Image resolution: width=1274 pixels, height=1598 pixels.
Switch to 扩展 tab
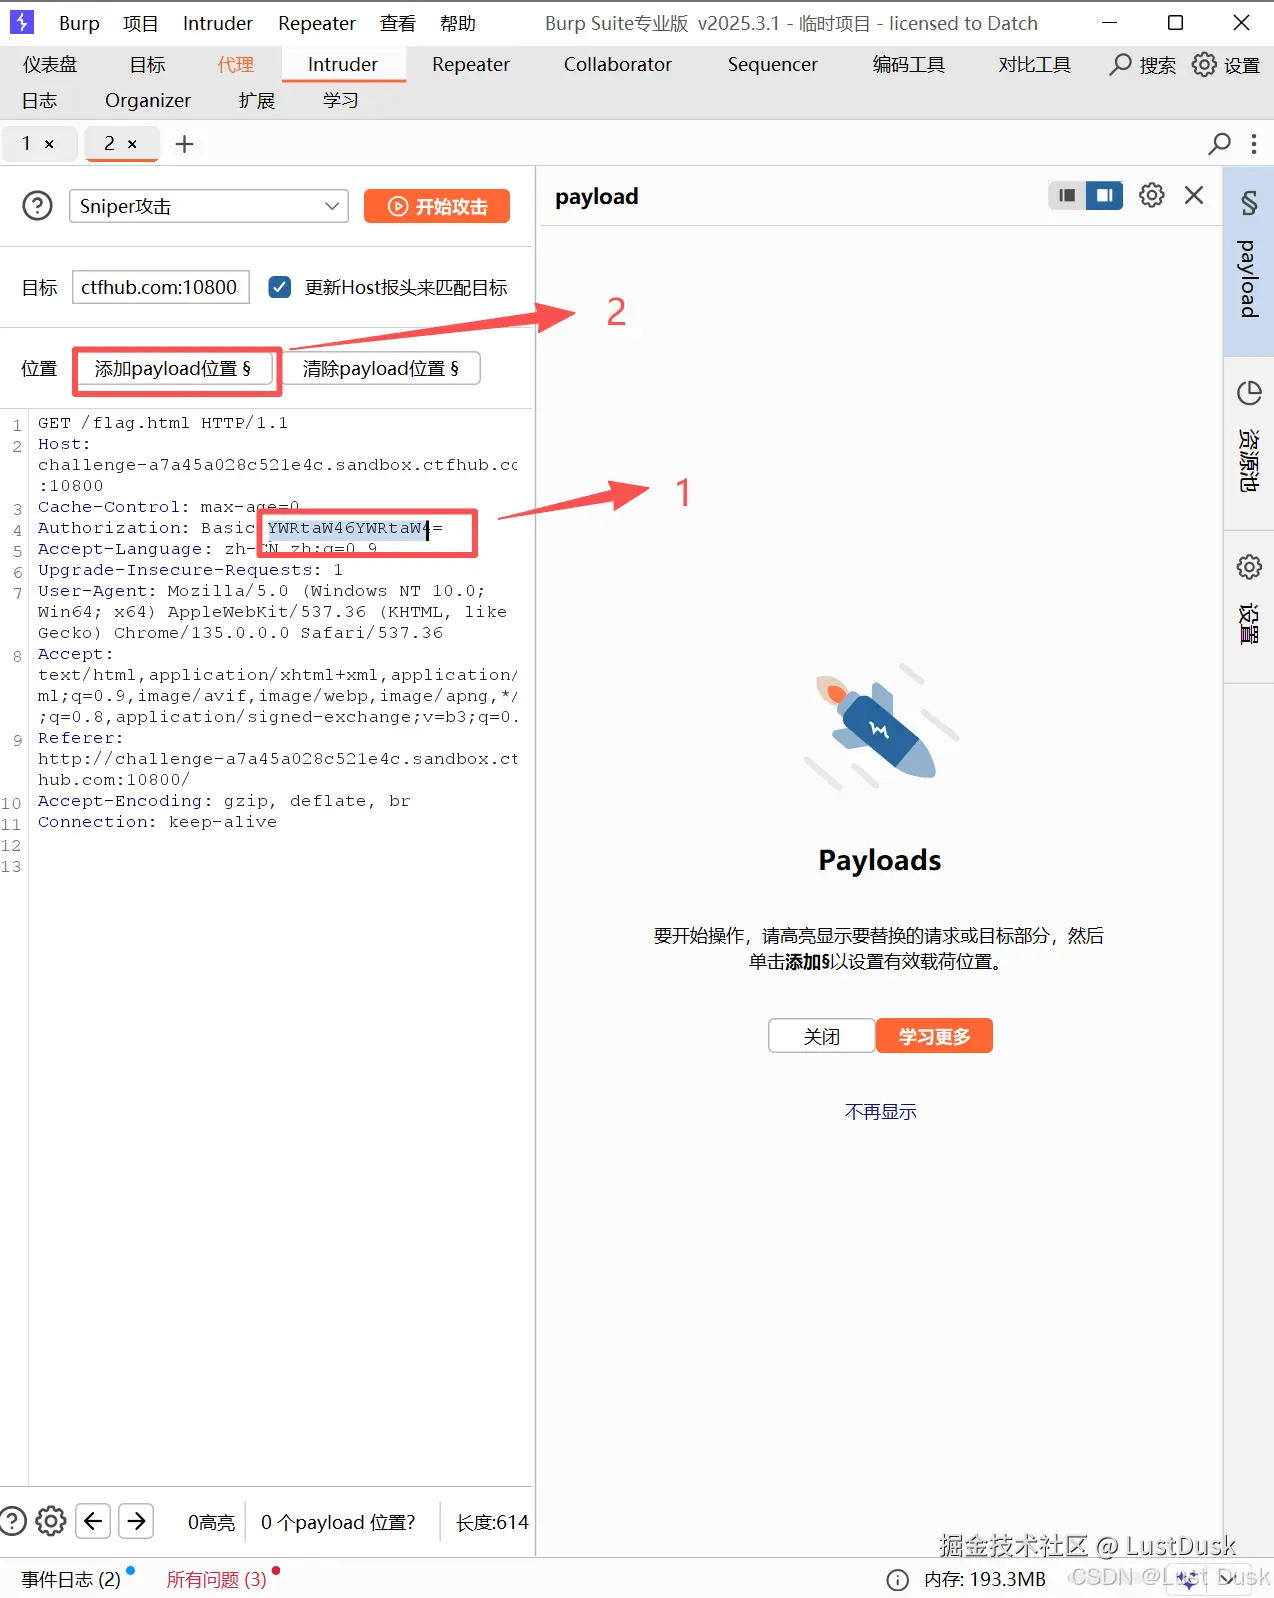click(x=256, y=101)
